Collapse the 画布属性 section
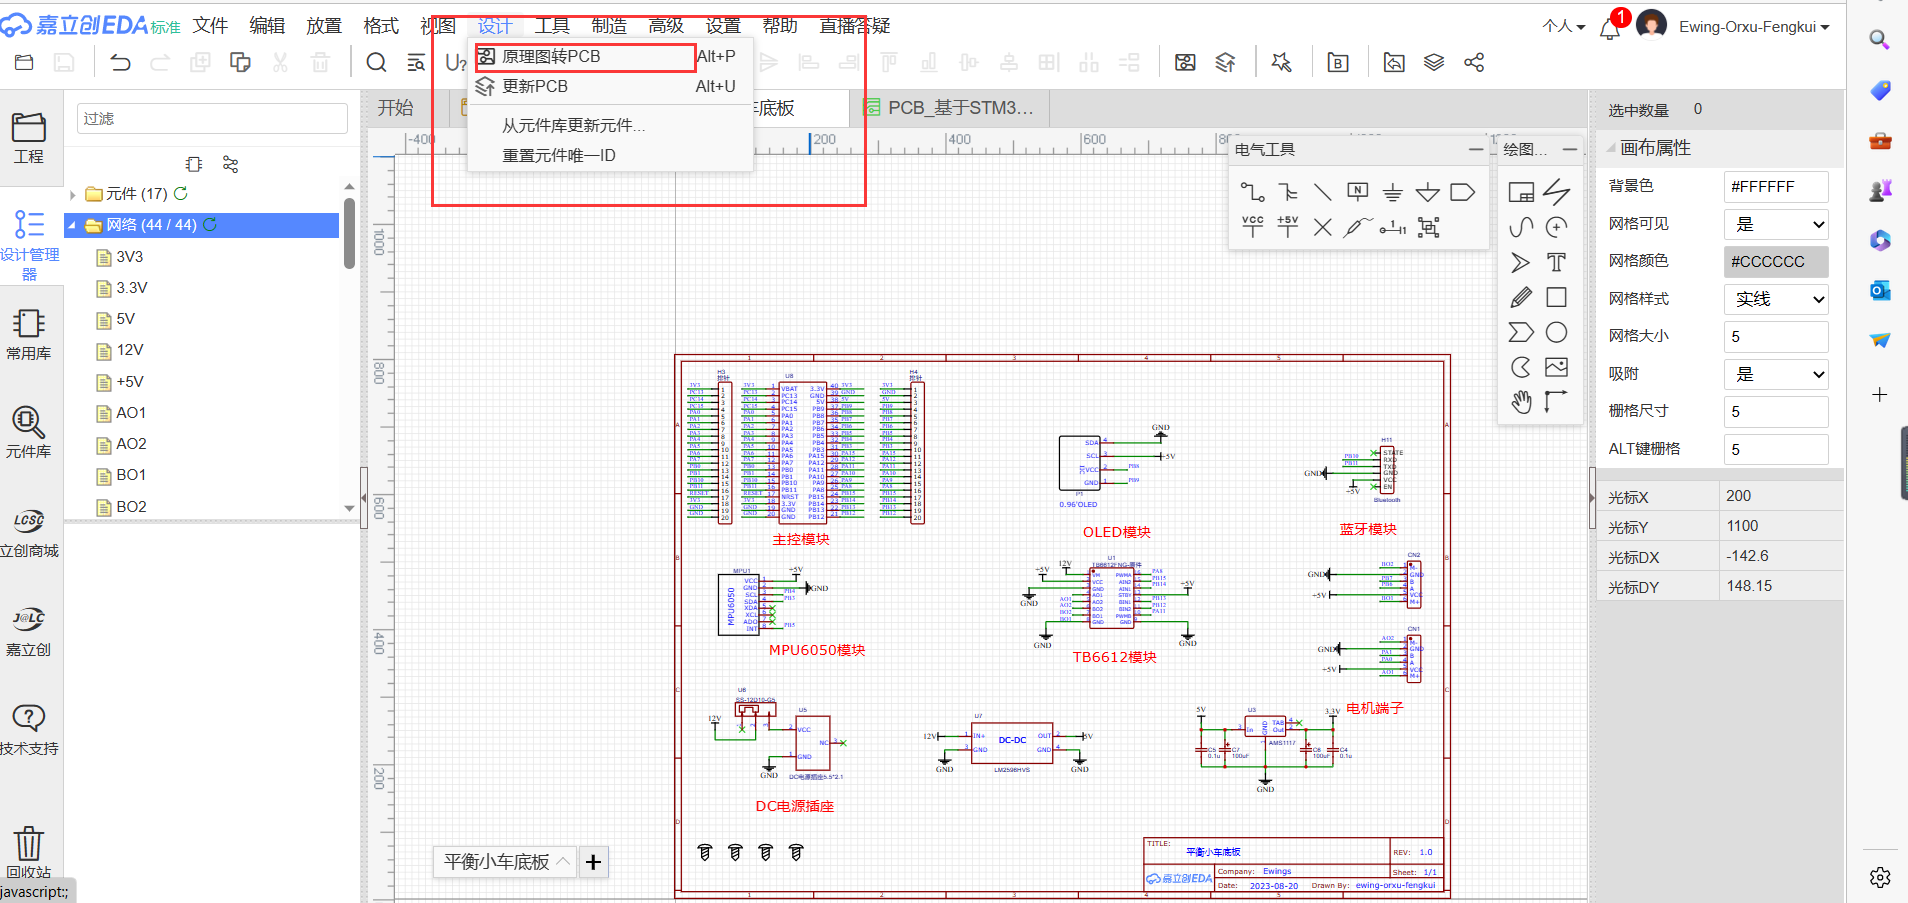The image size is (1908, 903). (x=1611, y=148)
